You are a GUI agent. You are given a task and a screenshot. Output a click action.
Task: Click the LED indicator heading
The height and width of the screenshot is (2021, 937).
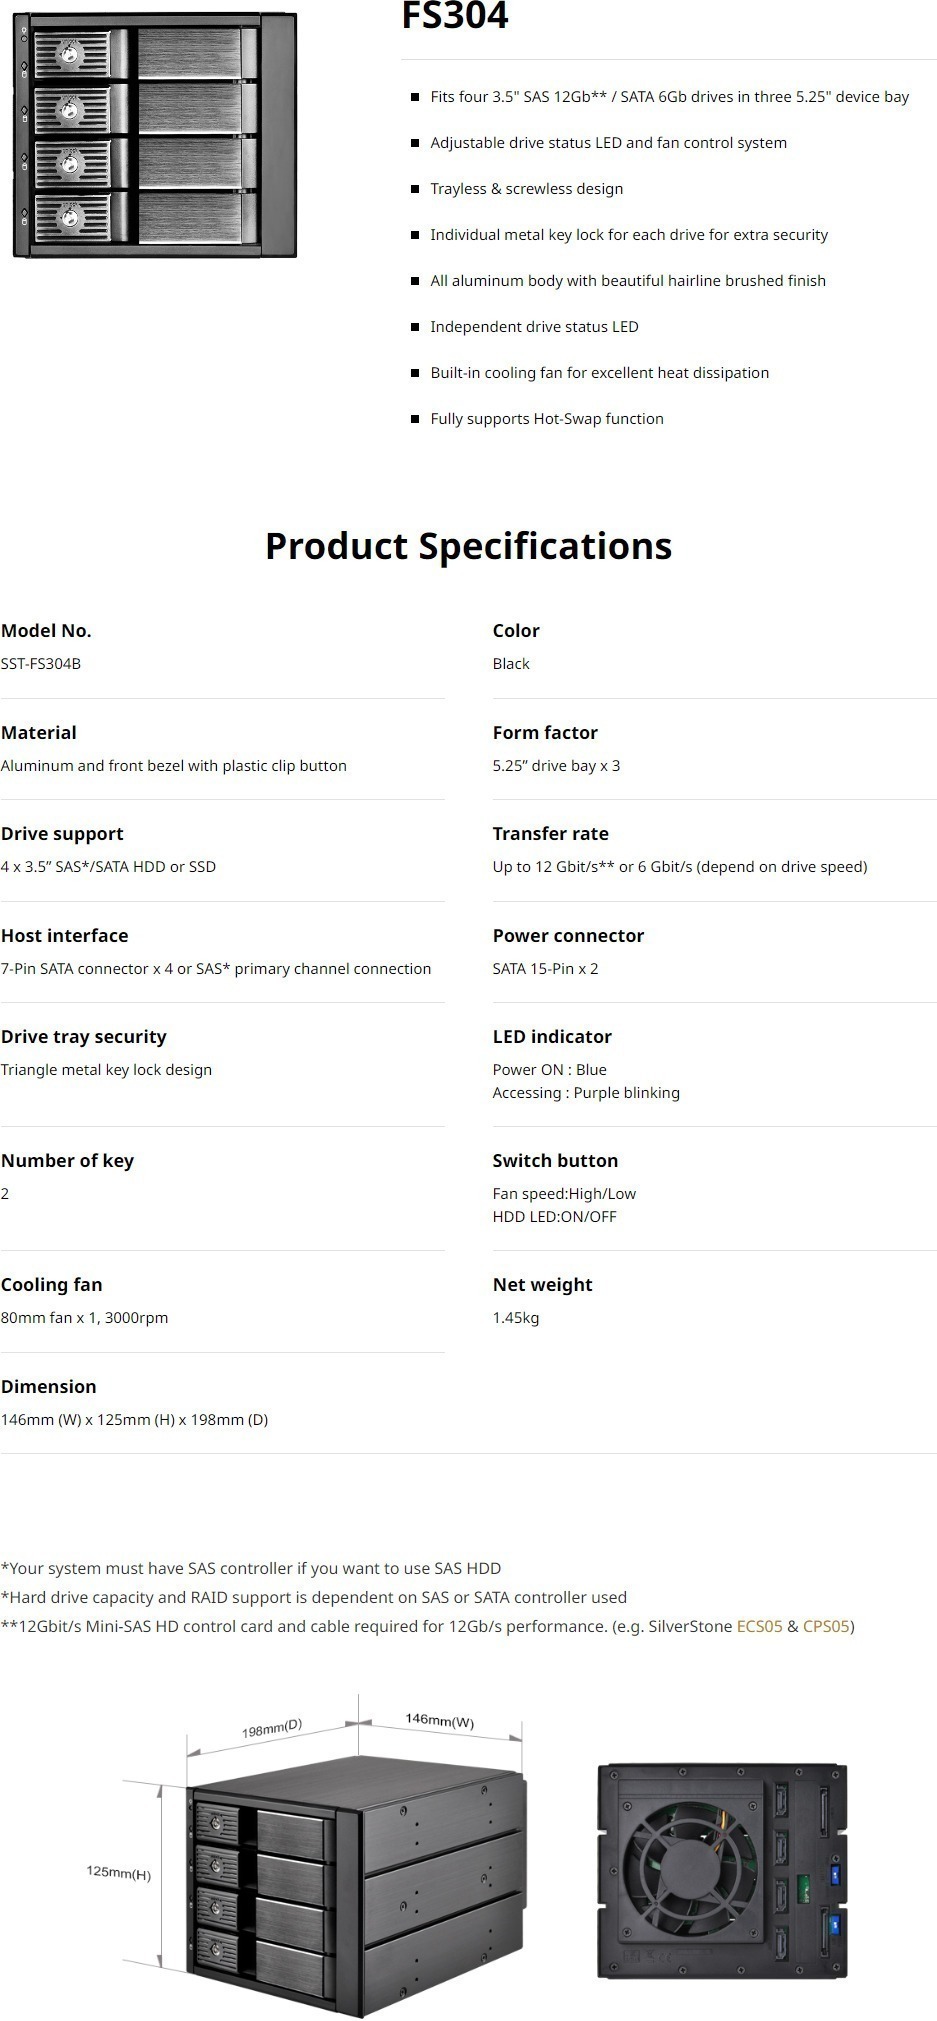coord(552,1037)
